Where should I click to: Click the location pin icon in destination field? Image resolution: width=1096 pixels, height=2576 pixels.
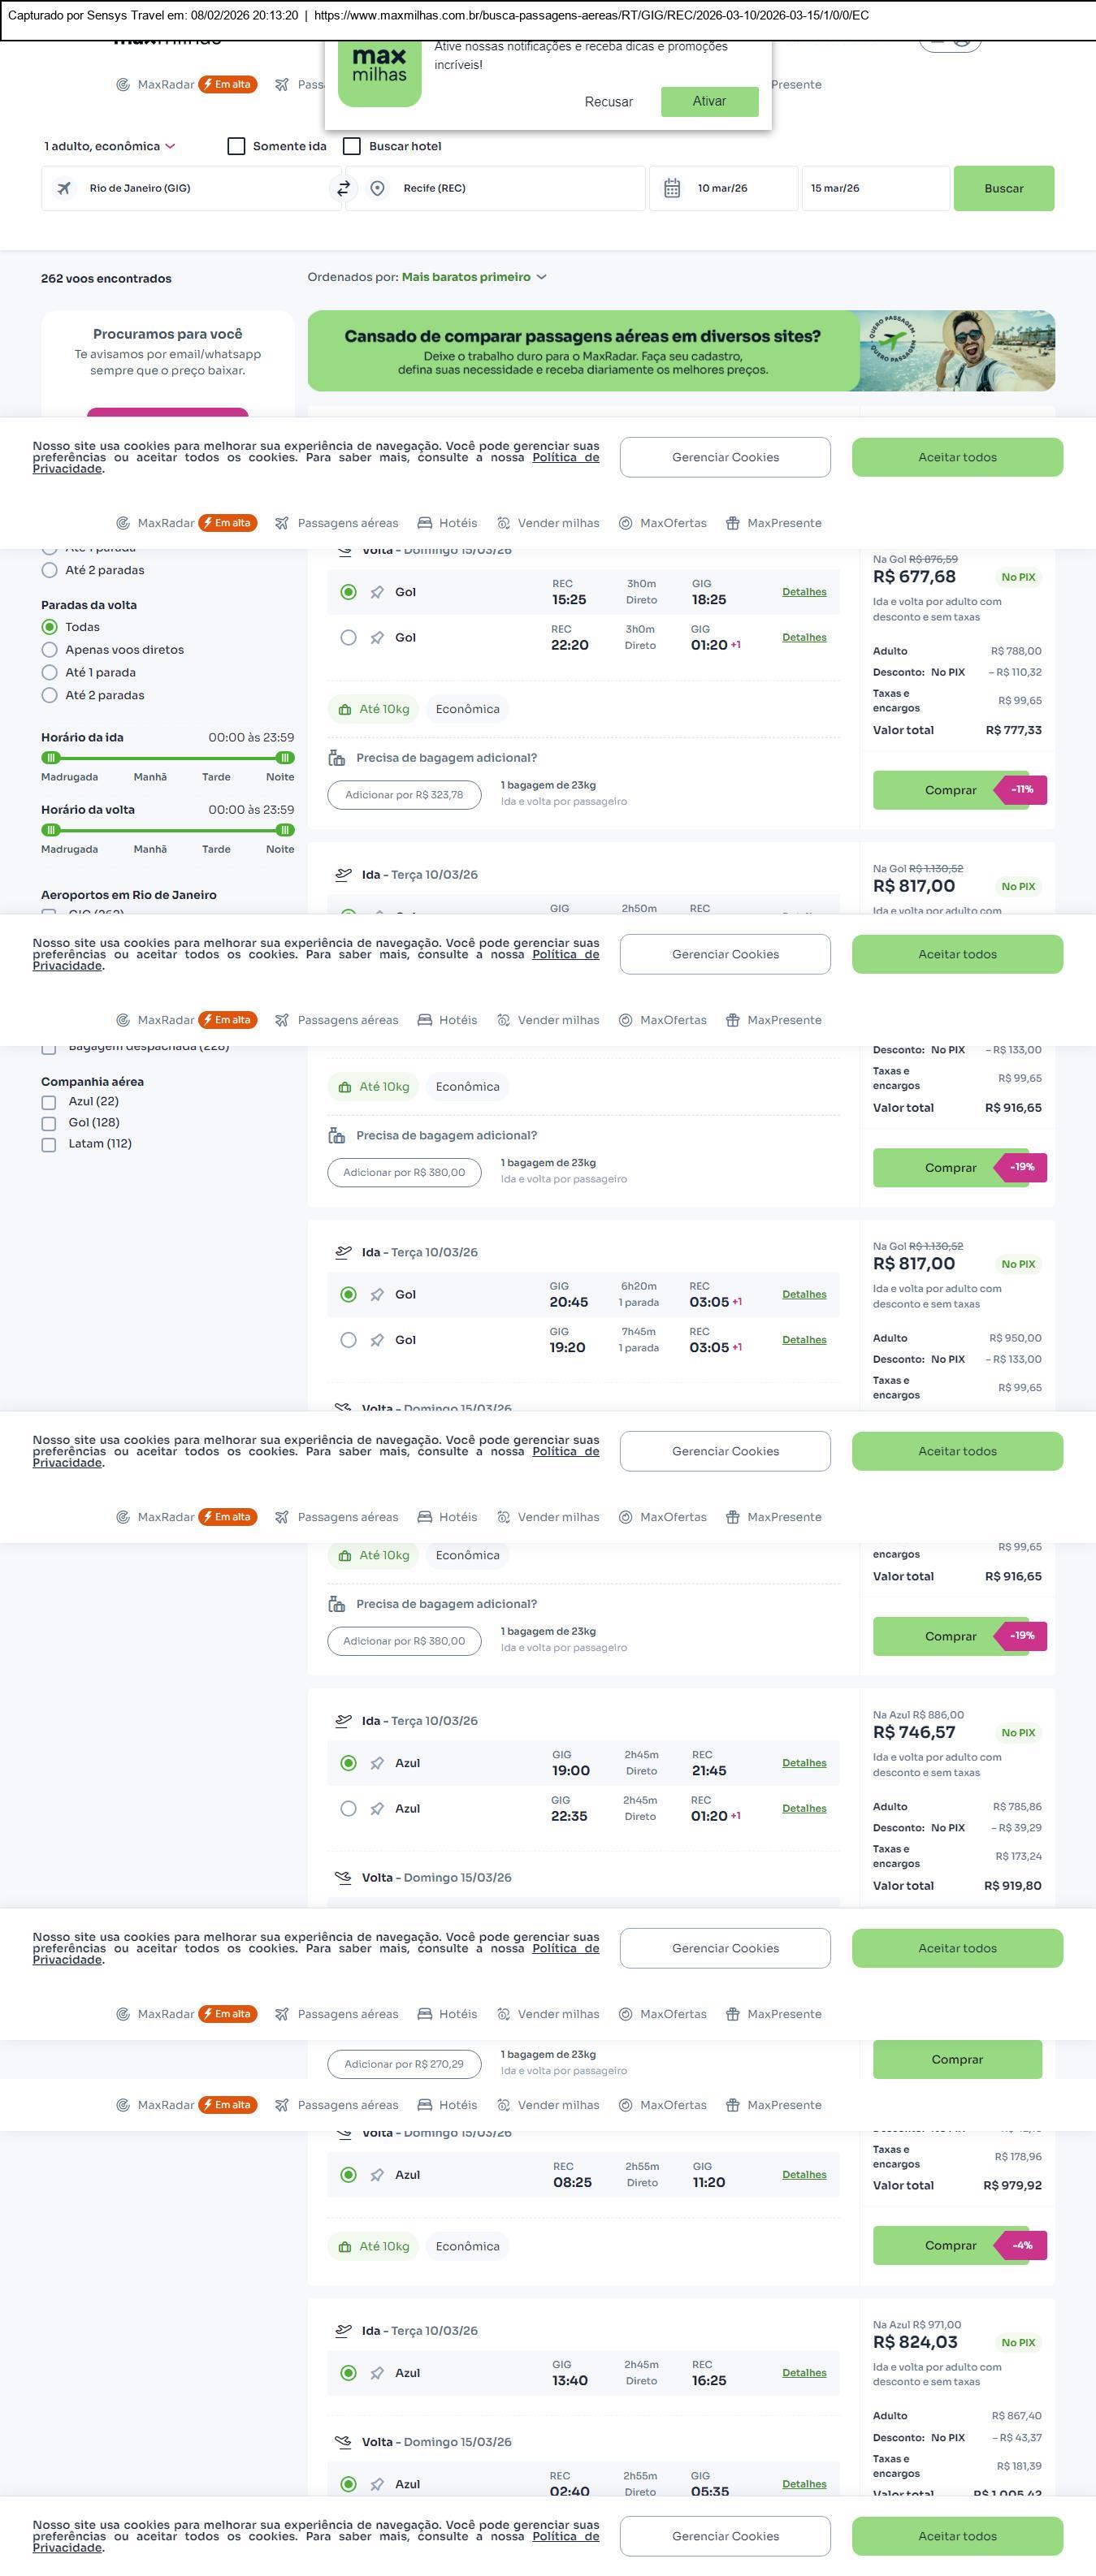pyautogui.click(x=377, y=188)
